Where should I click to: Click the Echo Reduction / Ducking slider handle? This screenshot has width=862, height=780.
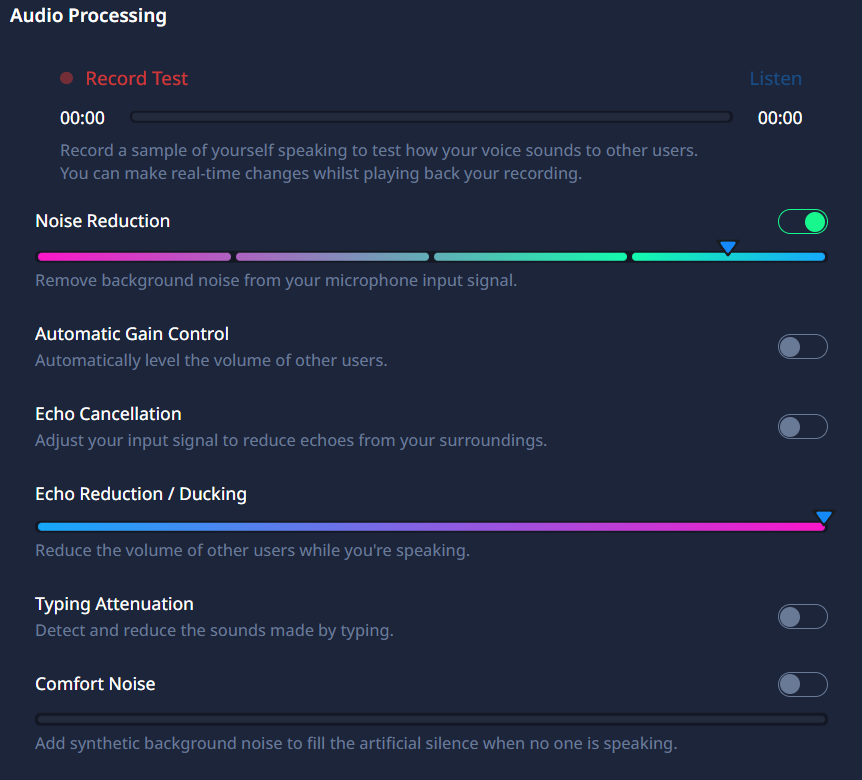824,517
